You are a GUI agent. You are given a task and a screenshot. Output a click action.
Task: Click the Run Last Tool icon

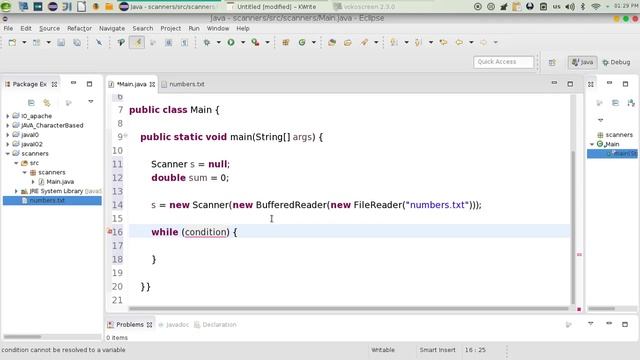point(256,42)
